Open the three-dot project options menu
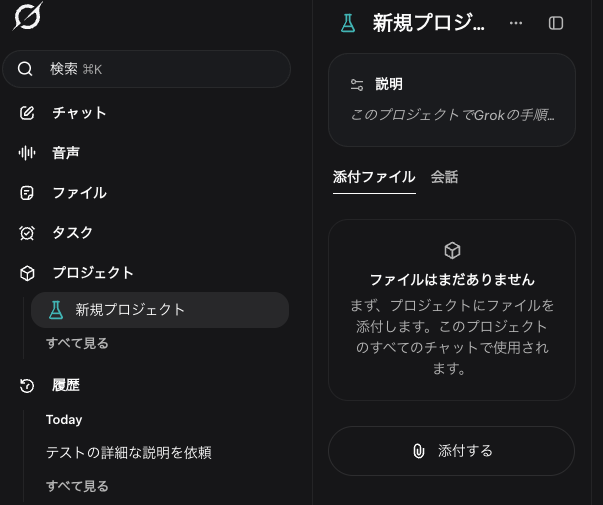The width and height of the screenshot is (603, 505). tap(516, 23)
